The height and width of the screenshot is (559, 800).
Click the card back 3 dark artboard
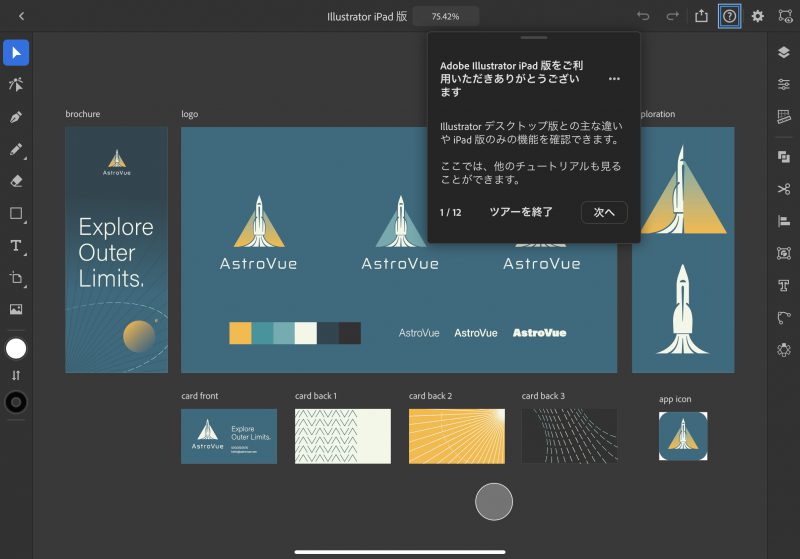(570, 436)
